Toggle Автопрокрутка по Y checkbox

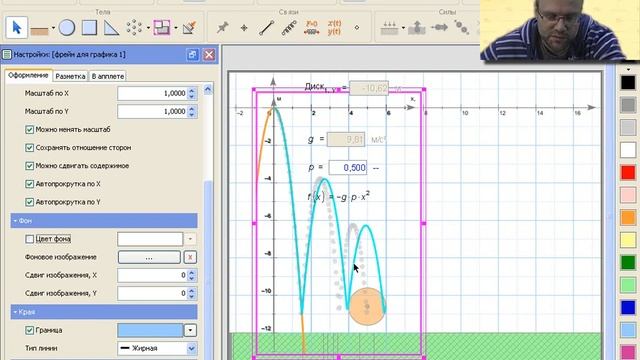tap(29, 202)
